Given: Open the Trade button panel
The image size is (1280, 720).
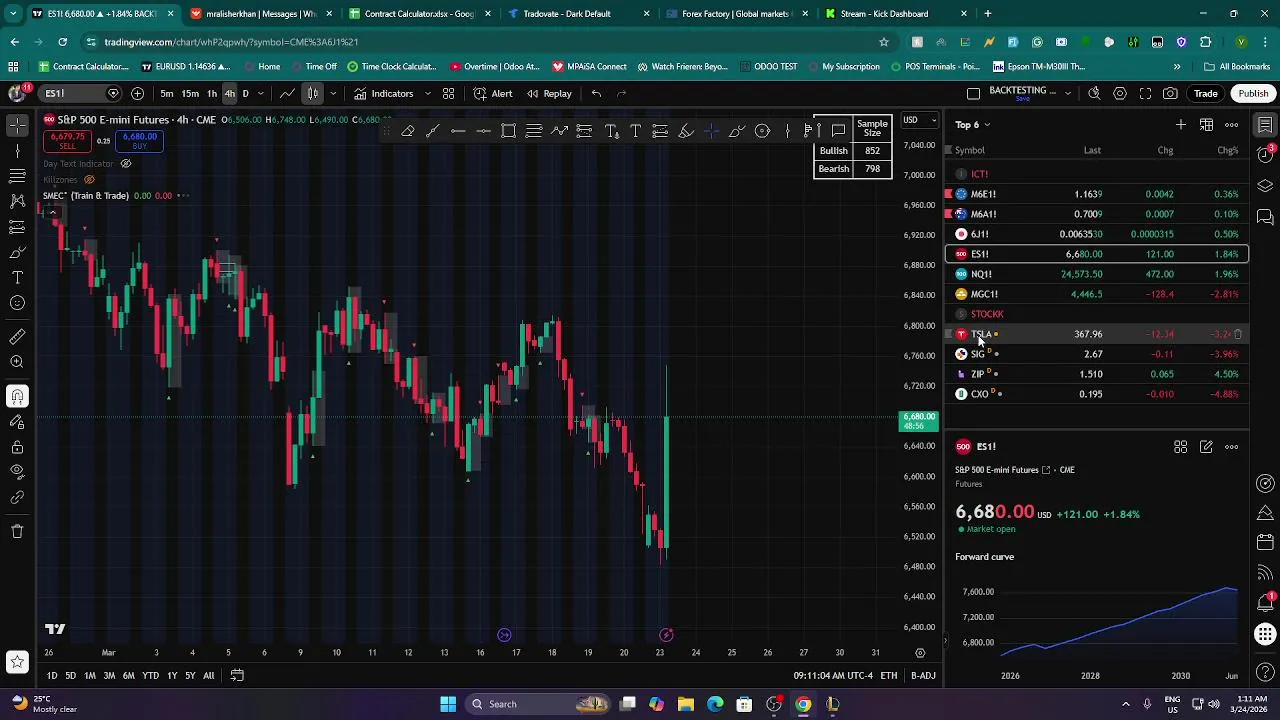Looking at the screenshot, I should (x=1205, y=93).
